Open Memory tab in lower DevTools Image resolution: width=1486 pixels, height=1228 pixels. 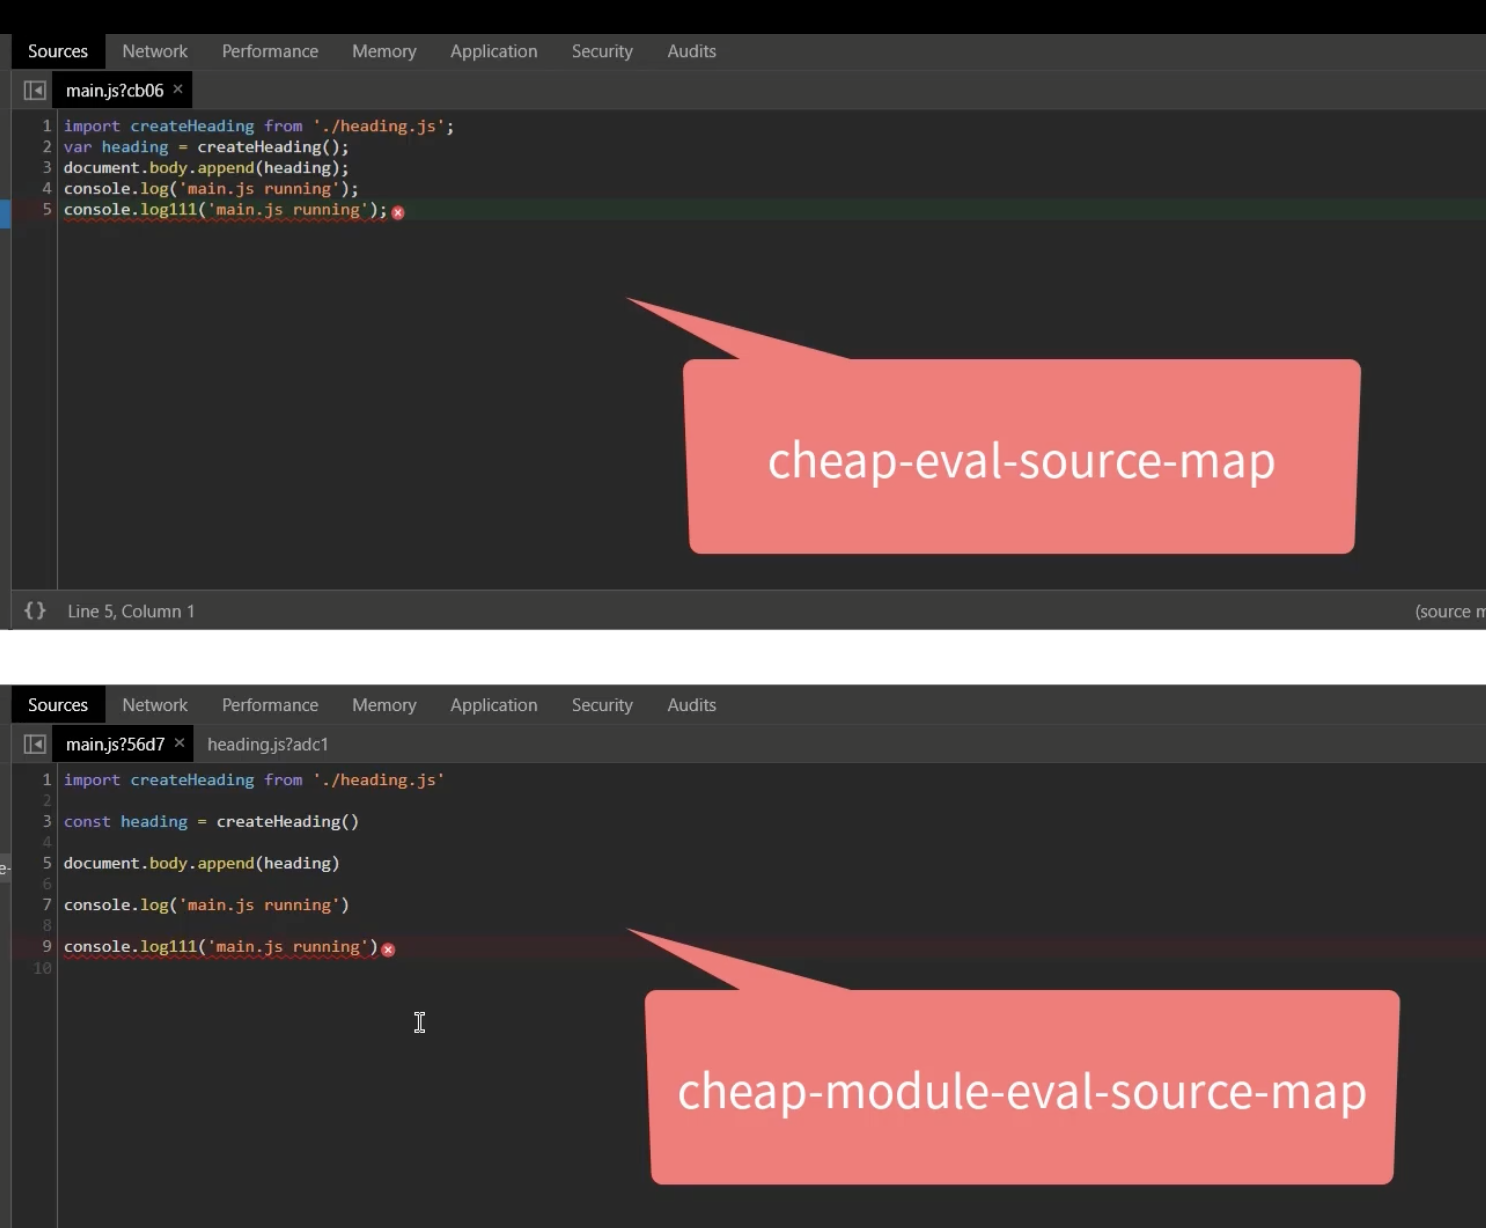[x=384, y=705]
